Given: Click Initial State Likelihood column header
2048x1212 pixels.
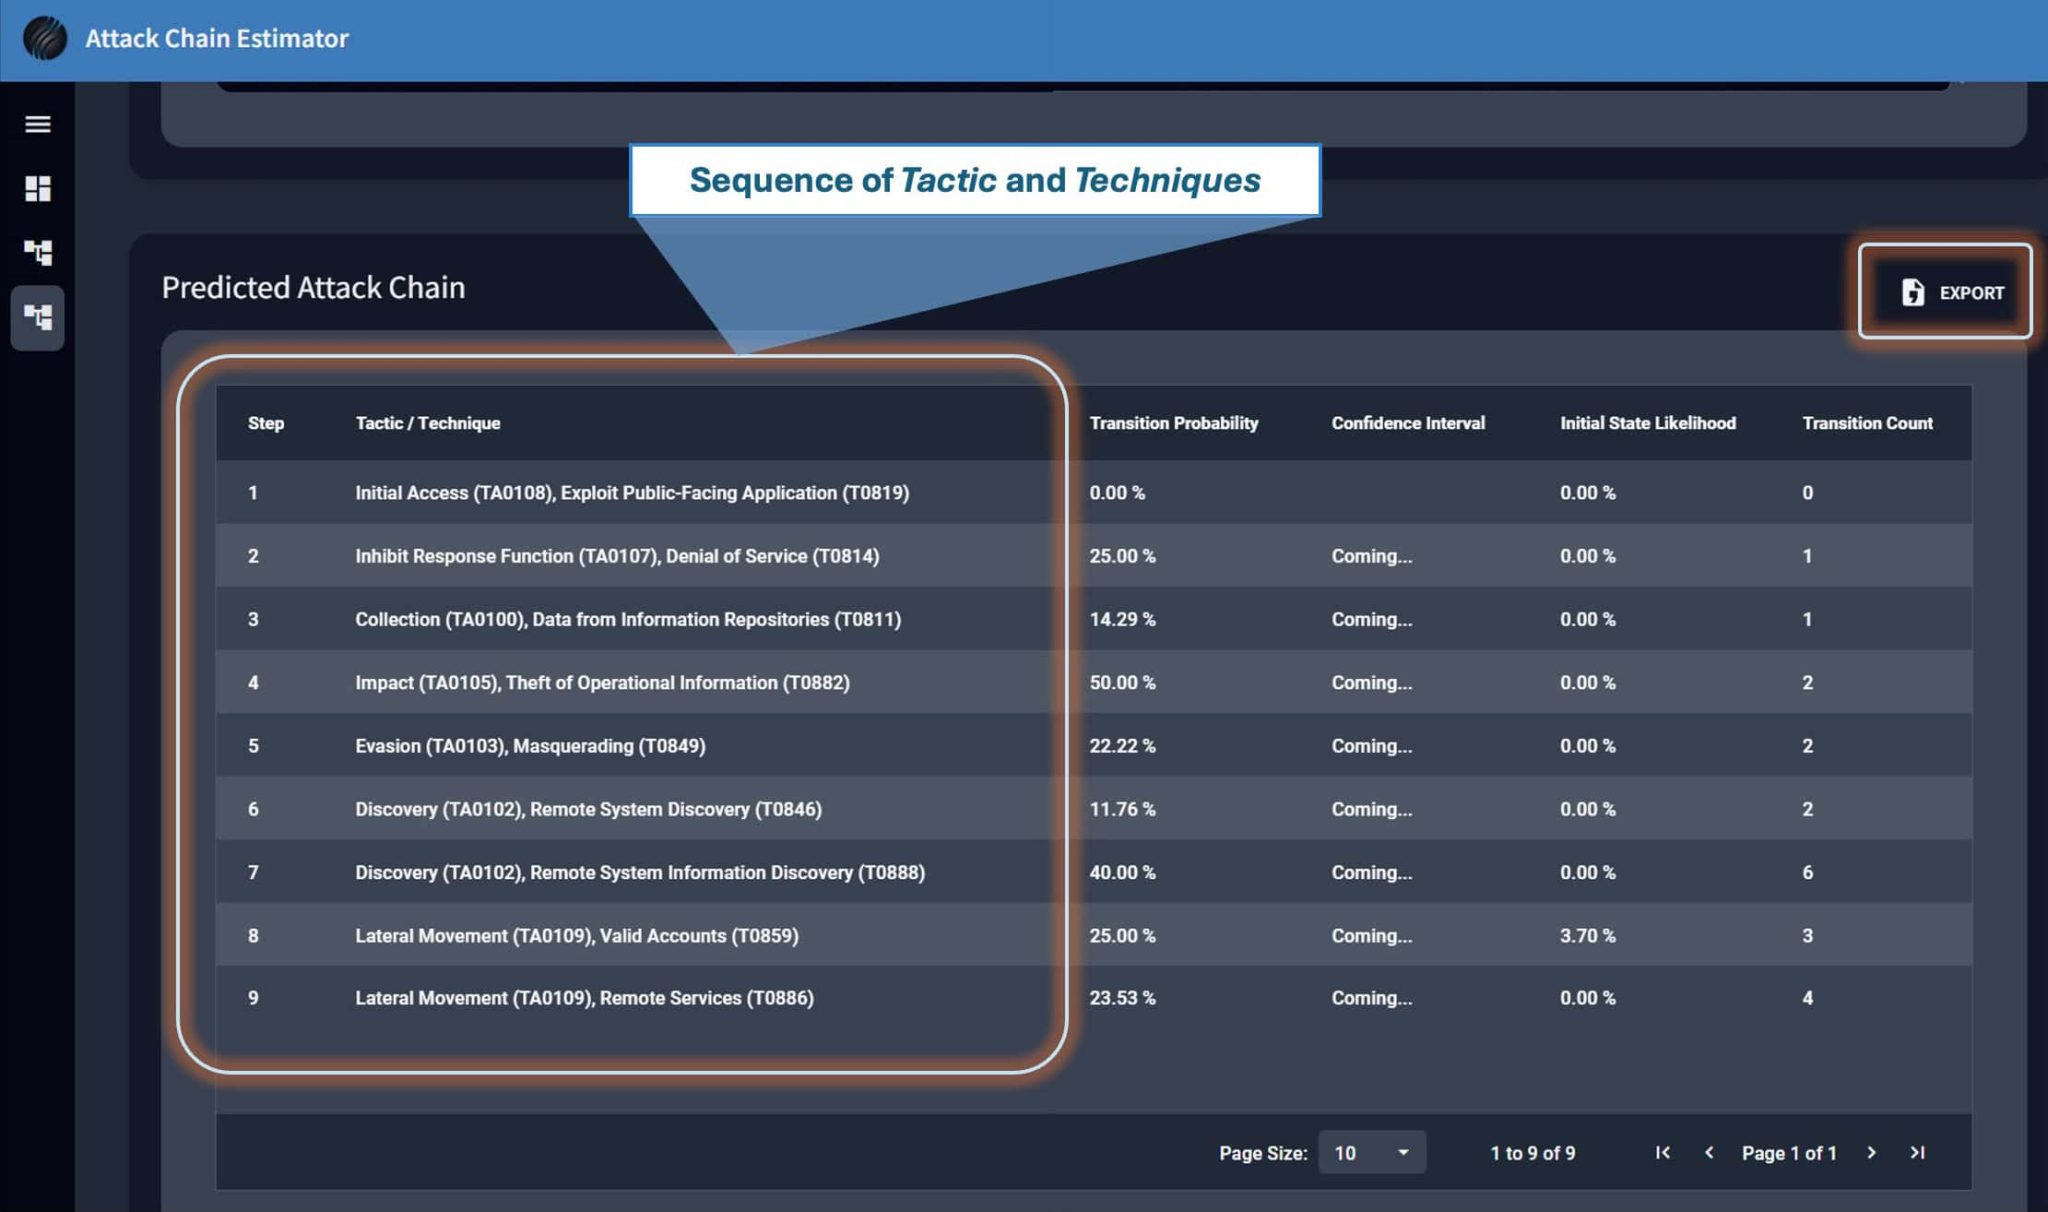Looking at the screenshot, I should pyautogui.click(x=1648, y=423).
